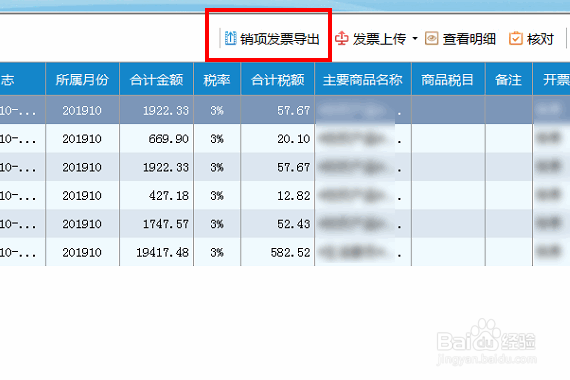The image size is (570, 380).
Task: Click the 备注 column header
Action: (509, 79)
